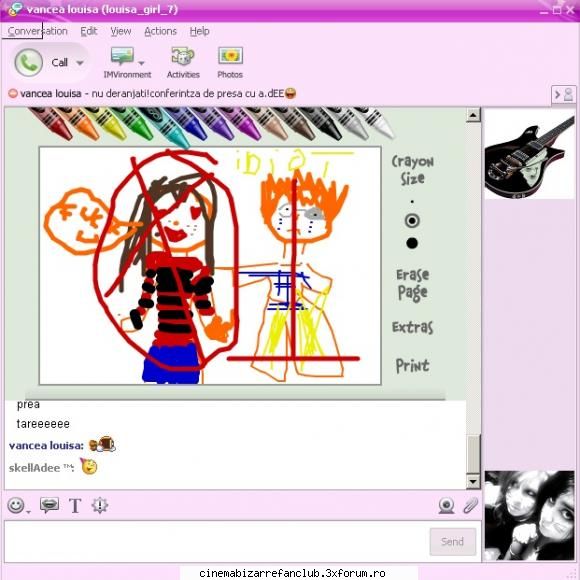Click Erase Page to clear the doodle
This screenshot has width=580, height=580.
pos(413,284)
